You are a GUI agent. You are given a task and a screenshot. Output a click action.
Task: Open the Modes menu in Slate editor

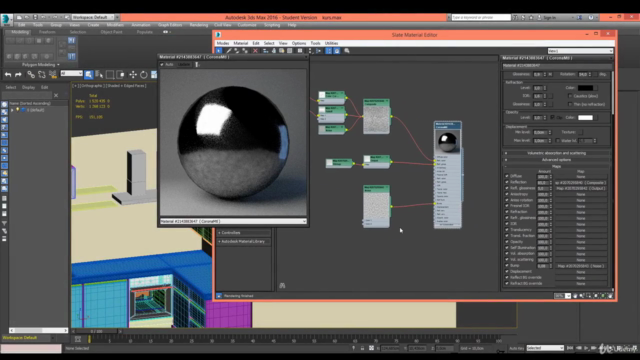pyautogui.click(x=223, y=43)
